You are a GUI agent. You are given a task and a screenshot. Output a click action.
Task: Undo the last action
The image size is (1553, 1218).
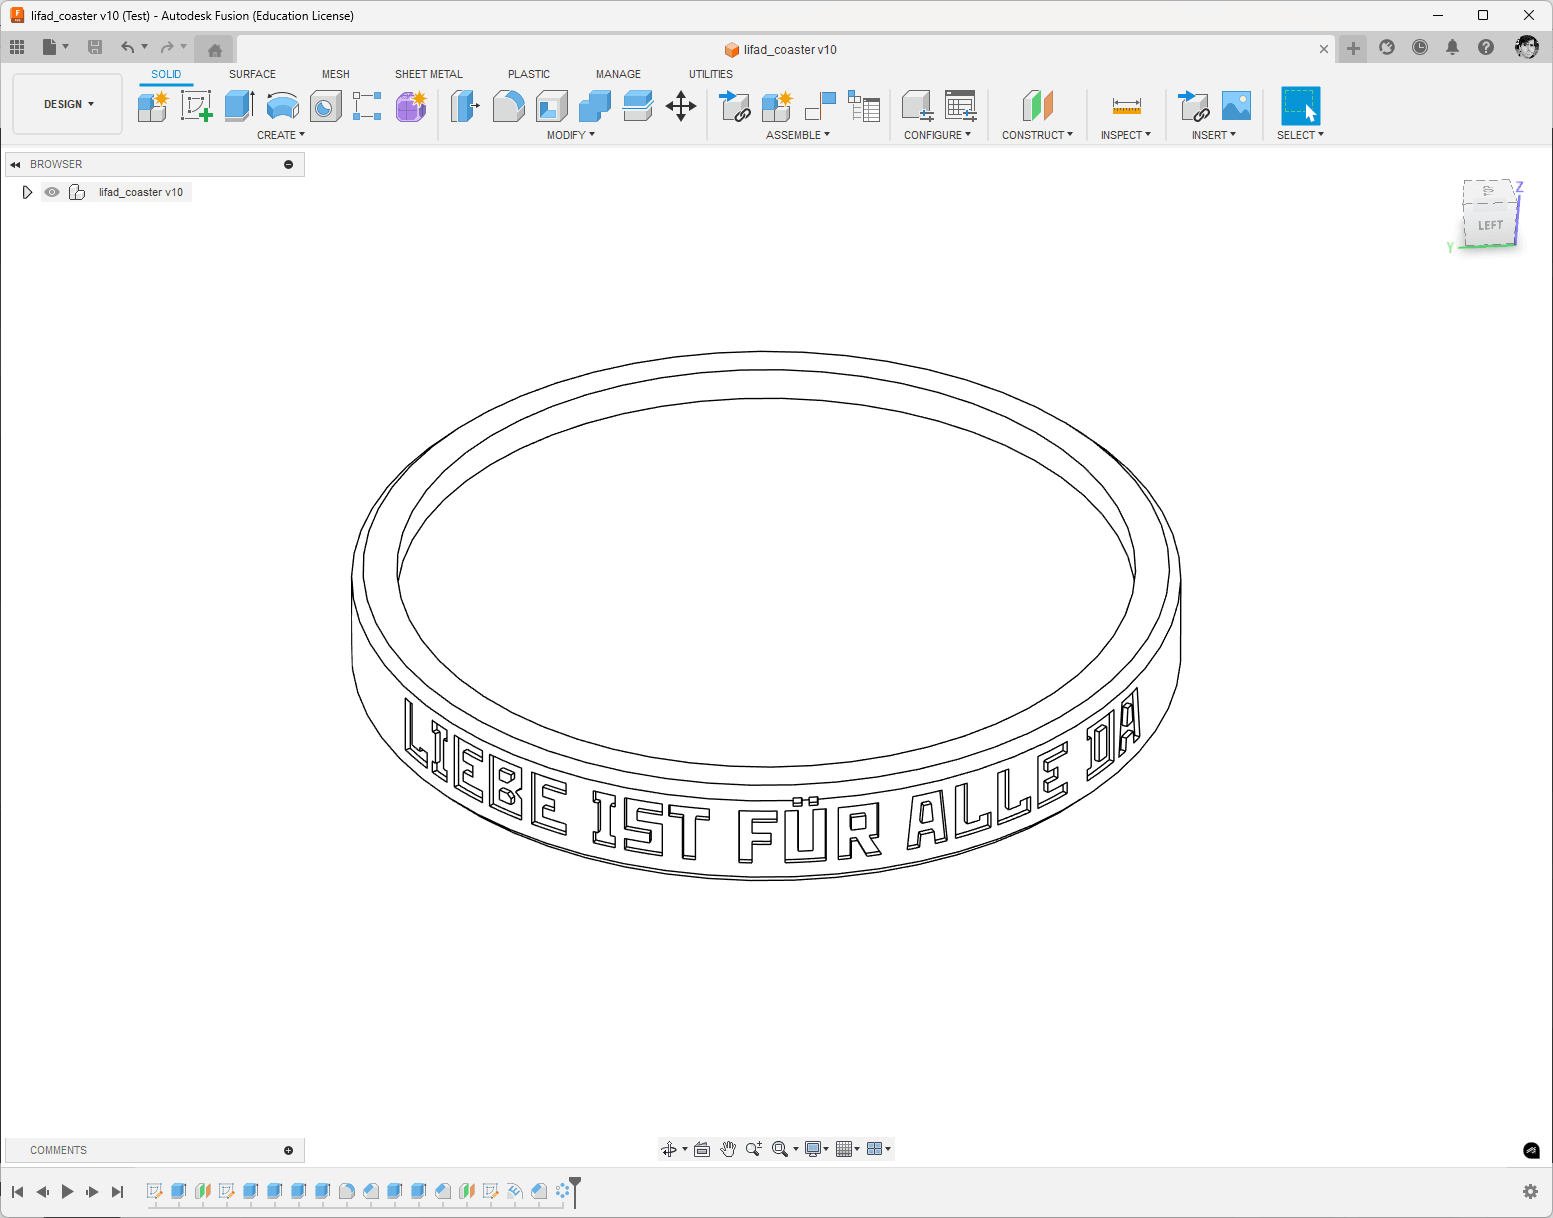[x=127, y=47]
